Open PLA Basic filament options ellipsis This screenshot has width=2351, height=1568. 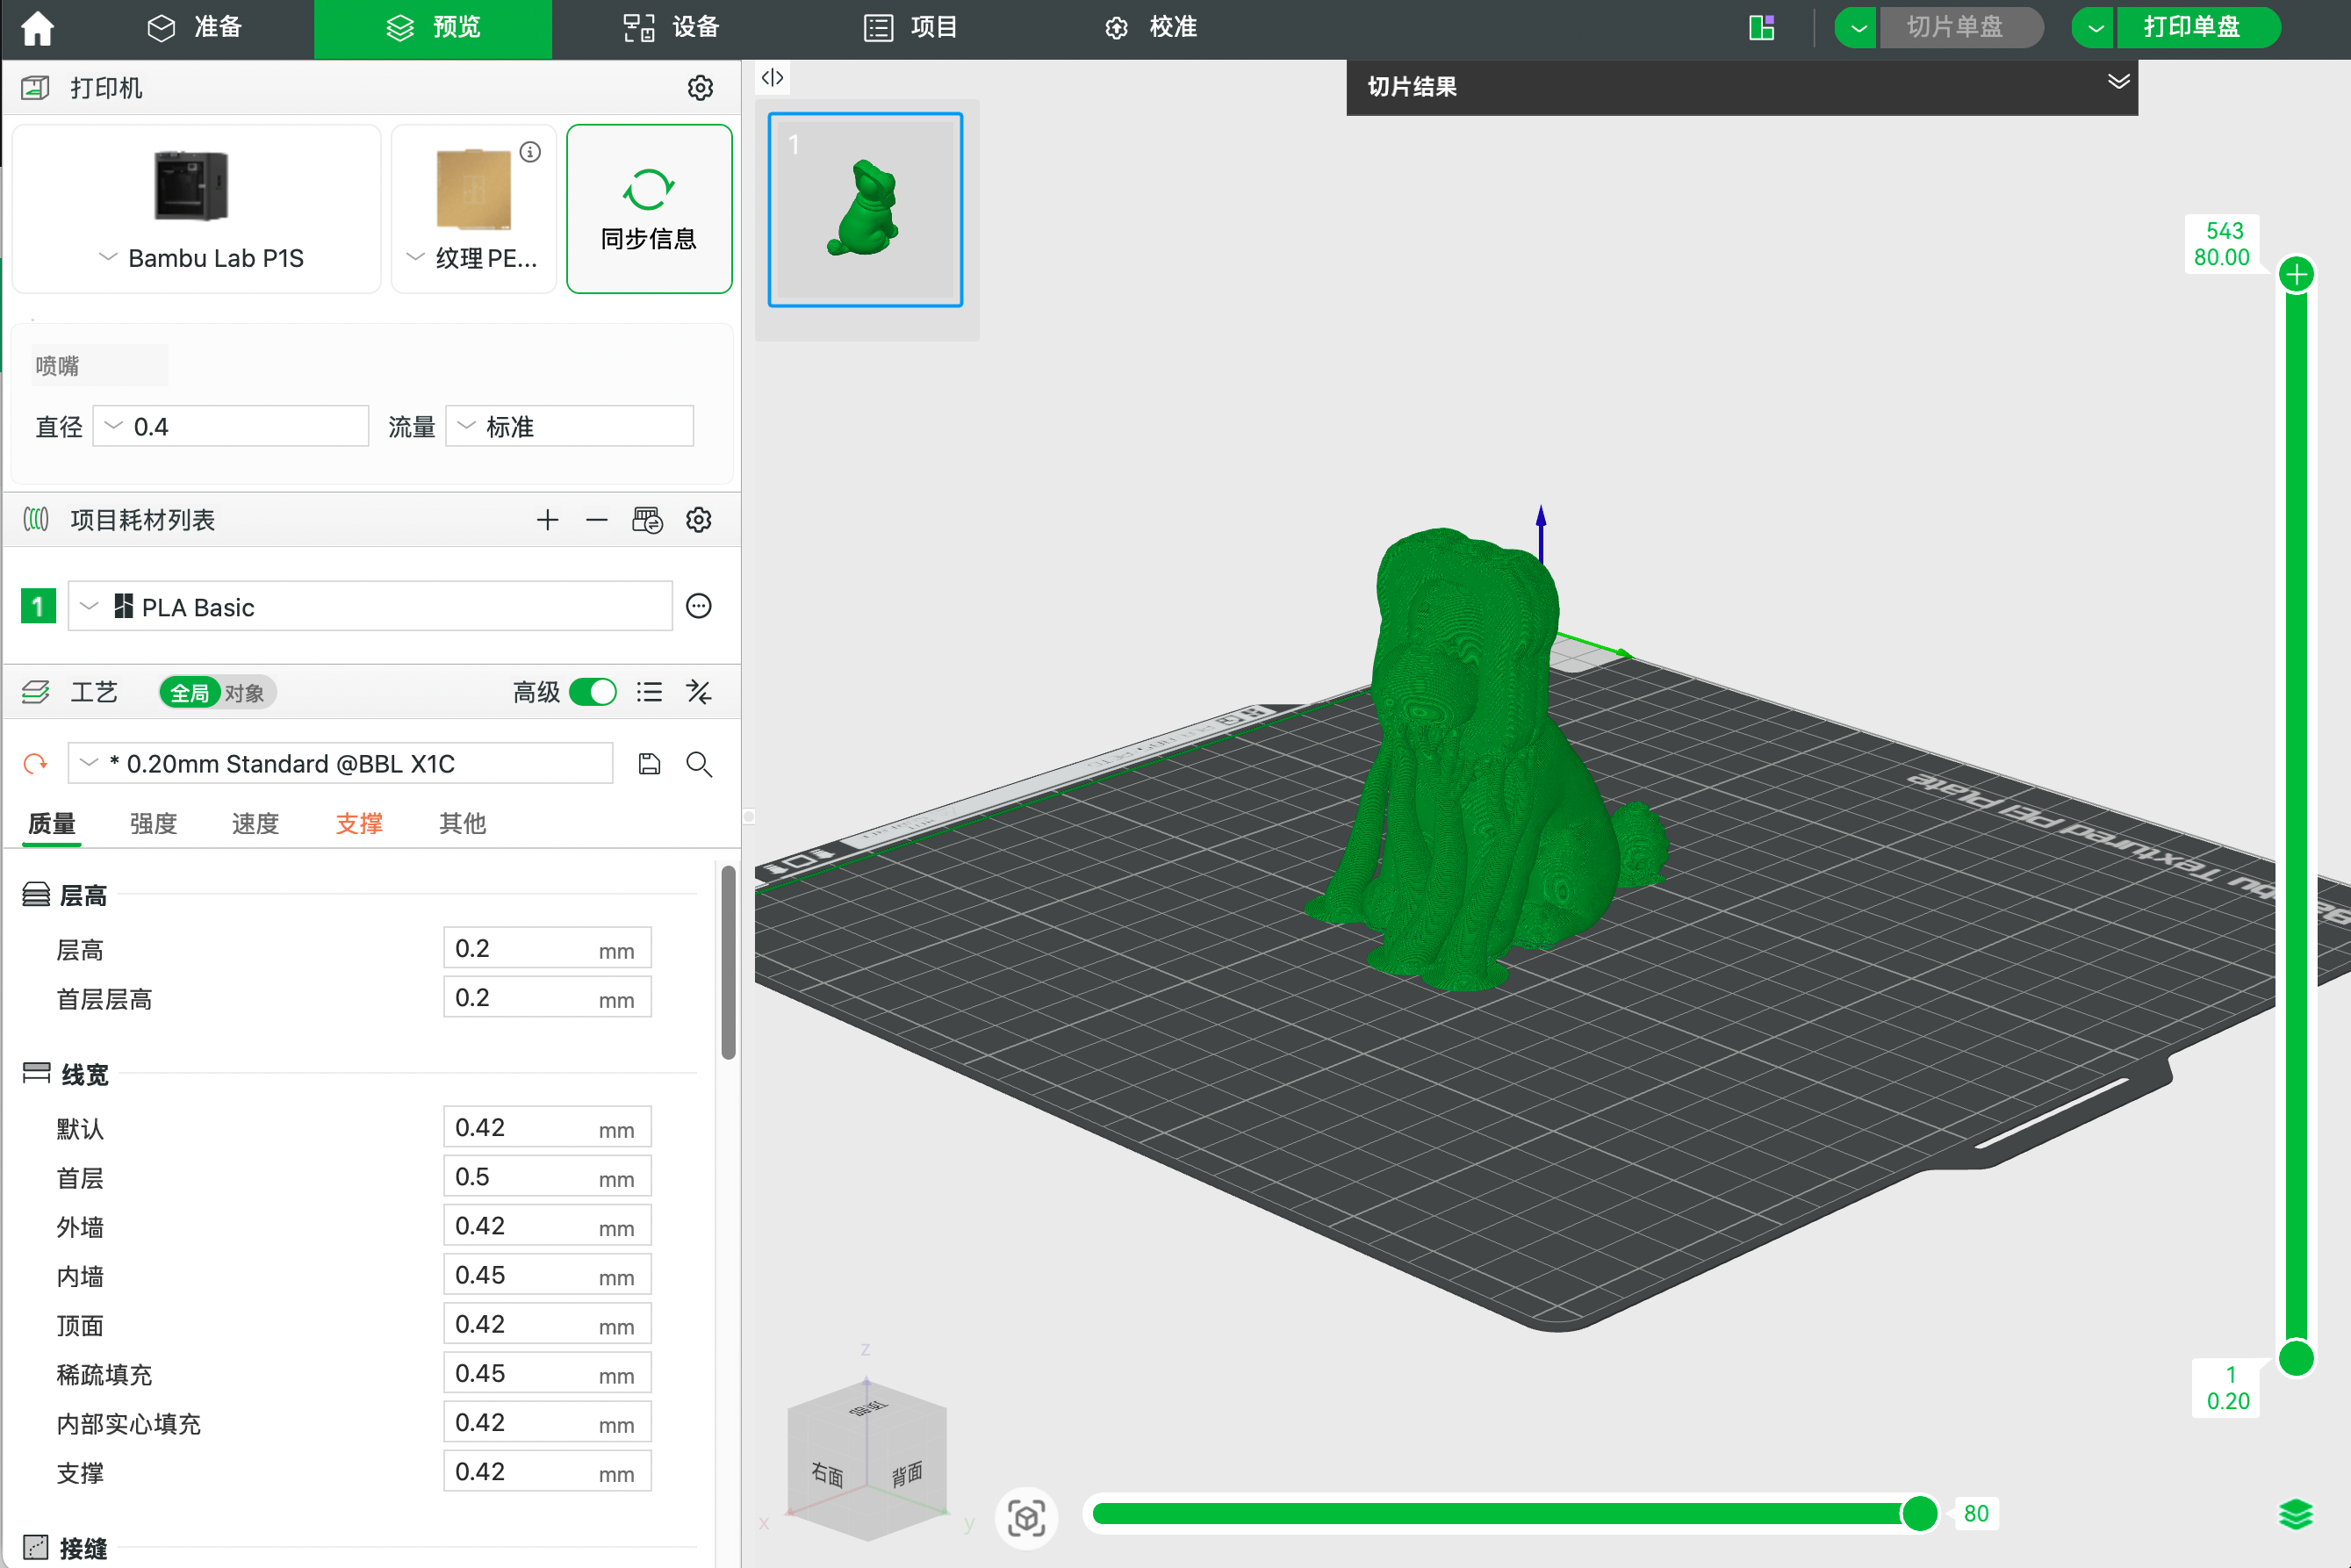click(x=699, y=606)
